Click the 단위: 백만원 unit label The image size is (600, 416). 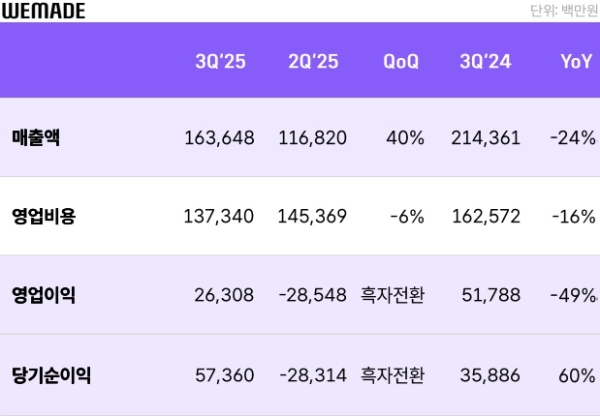(565, 11)
